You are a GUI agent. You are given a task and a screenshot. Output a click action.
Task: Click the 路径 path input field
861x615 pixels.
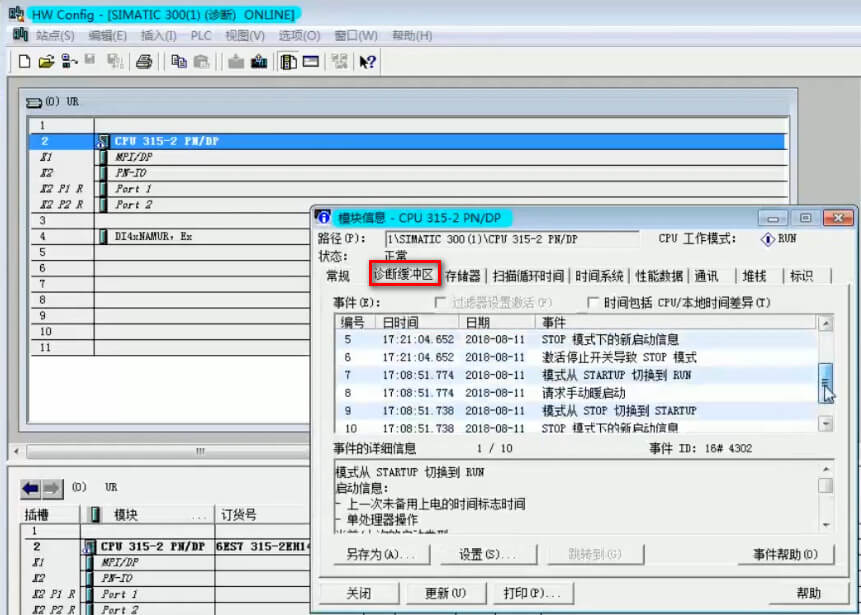(512, 239)
